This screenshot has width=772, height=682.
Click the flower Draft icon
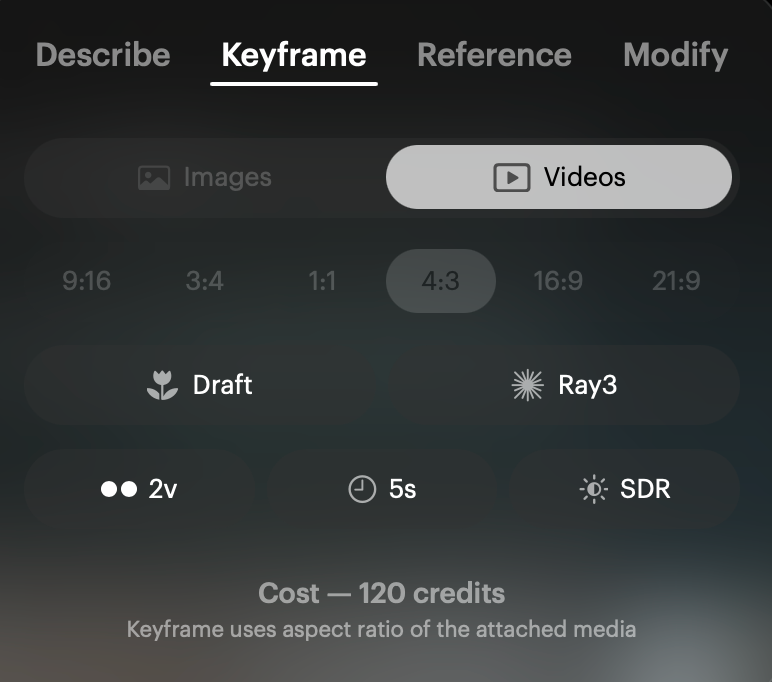162,385
